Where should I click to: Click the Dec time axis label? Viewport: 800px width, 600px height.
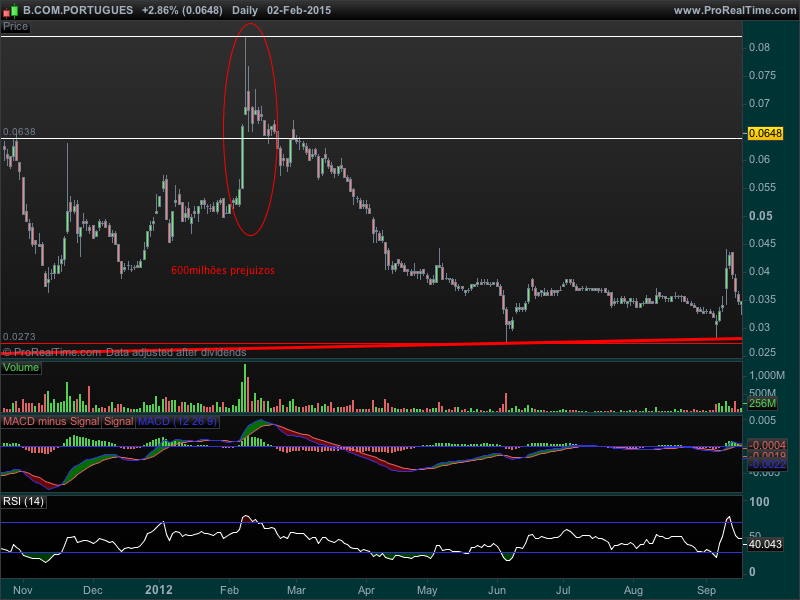click(93, 590)
